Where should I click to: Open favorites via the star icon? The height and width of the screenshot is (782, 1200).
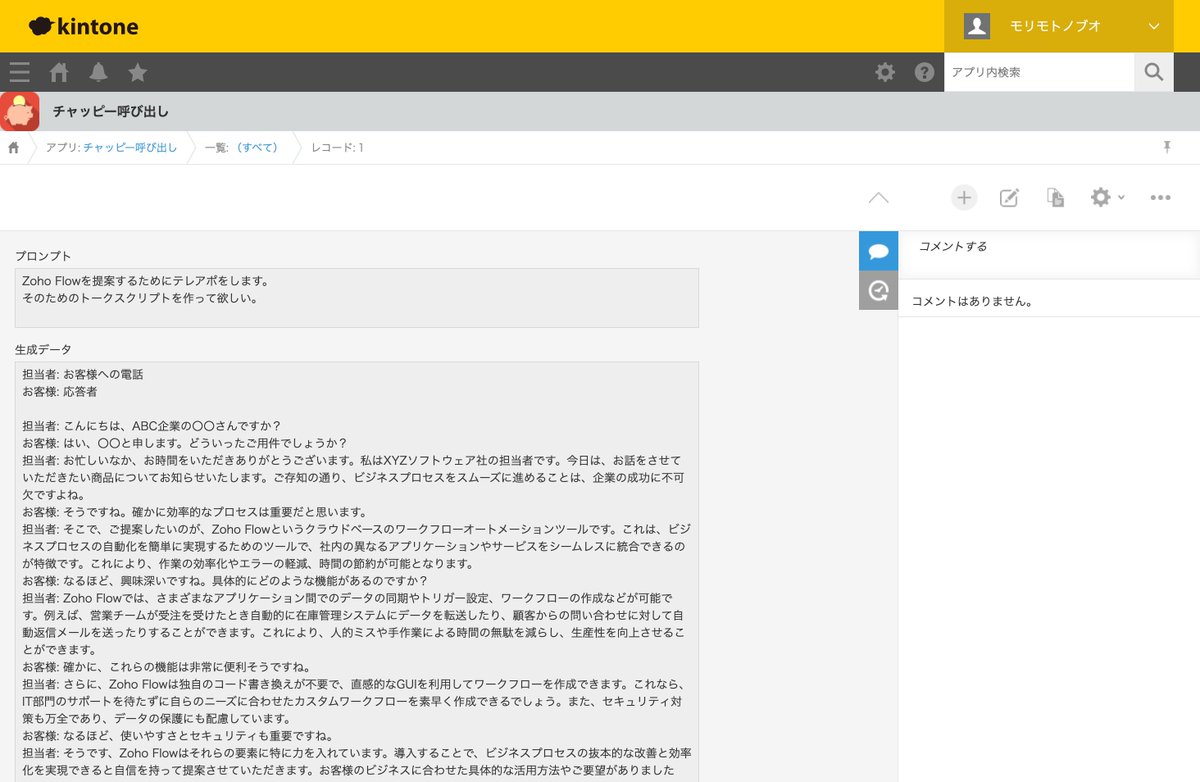[x=137, y=72]
